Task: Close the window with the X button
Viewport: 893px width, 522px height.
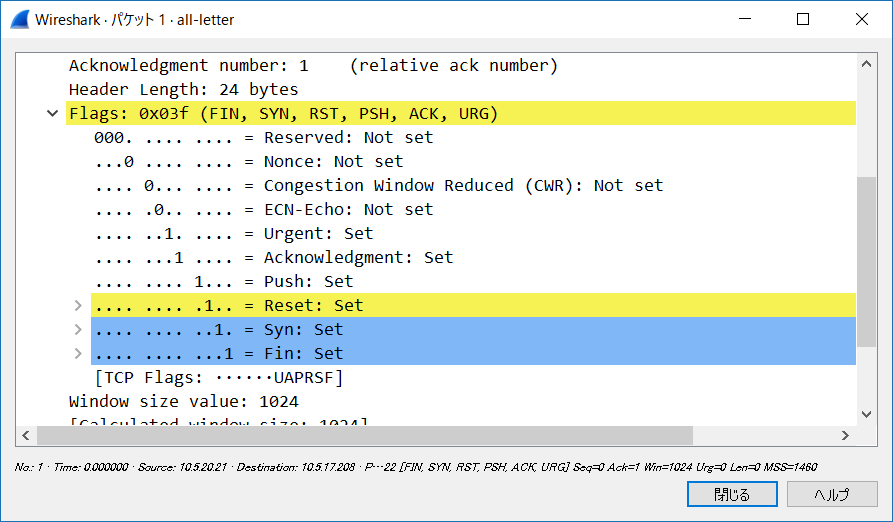Action: 862,19
